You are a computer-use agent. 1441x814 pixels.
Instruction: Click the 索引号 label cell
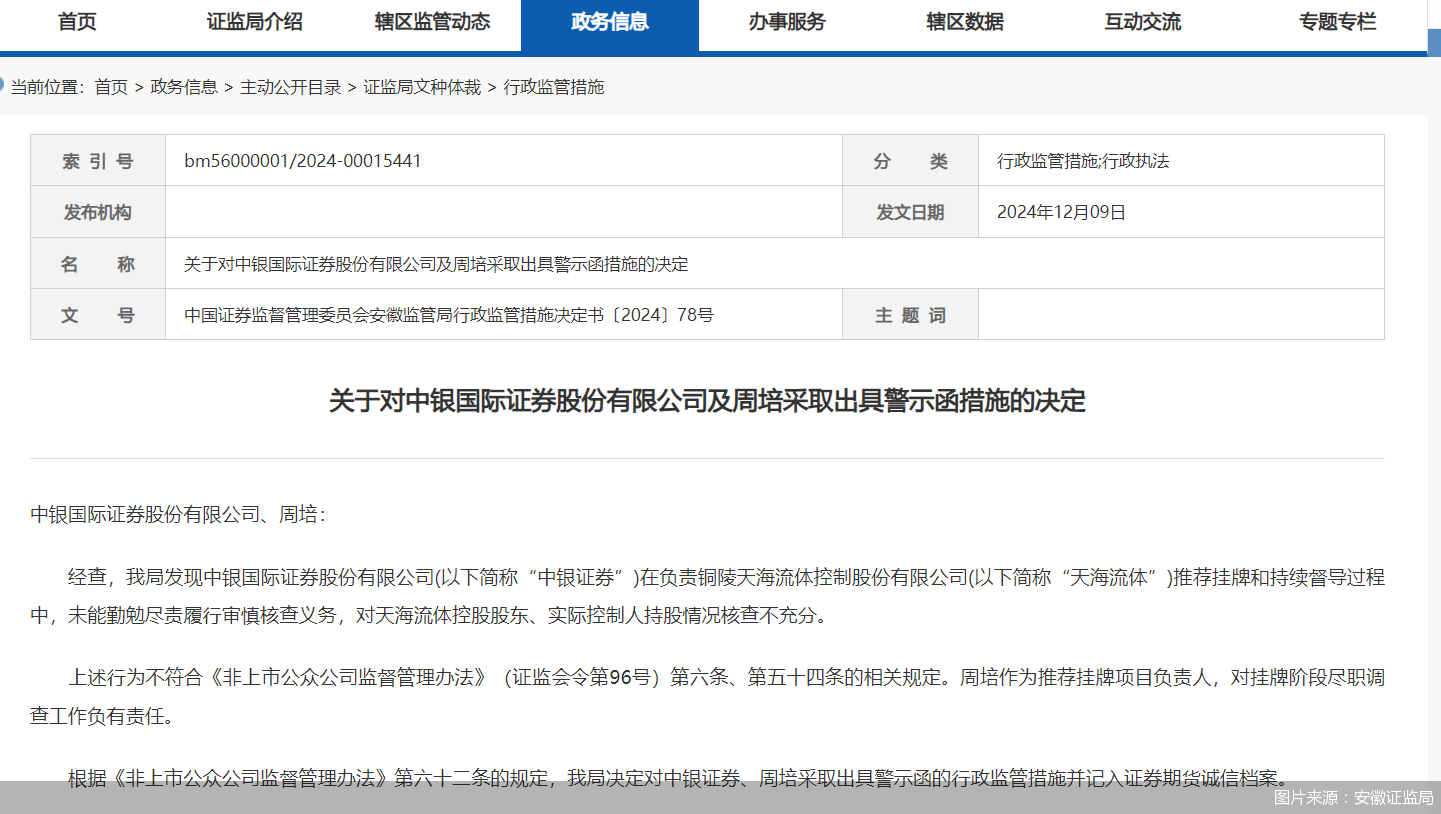point(98,161)
